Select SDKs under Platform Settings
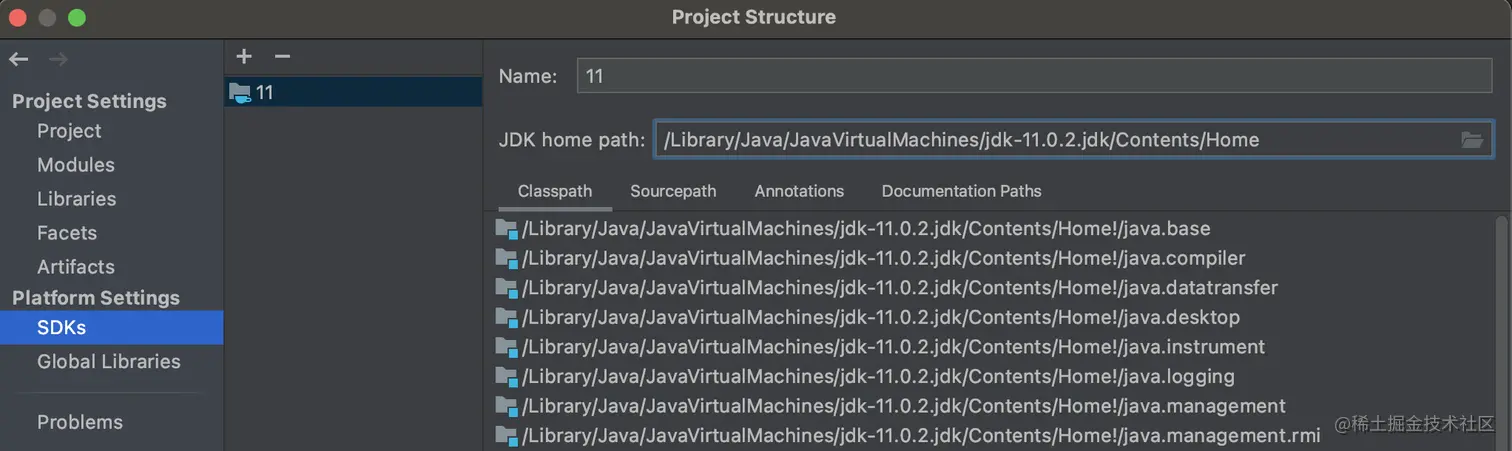 pos(111,327)
